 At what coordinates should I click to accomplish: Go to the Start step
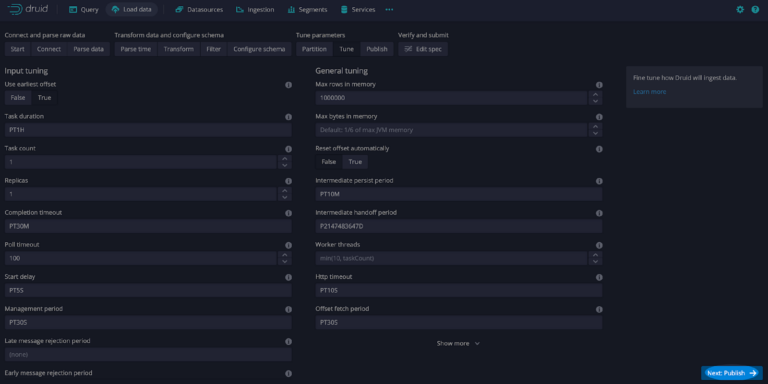18,49
